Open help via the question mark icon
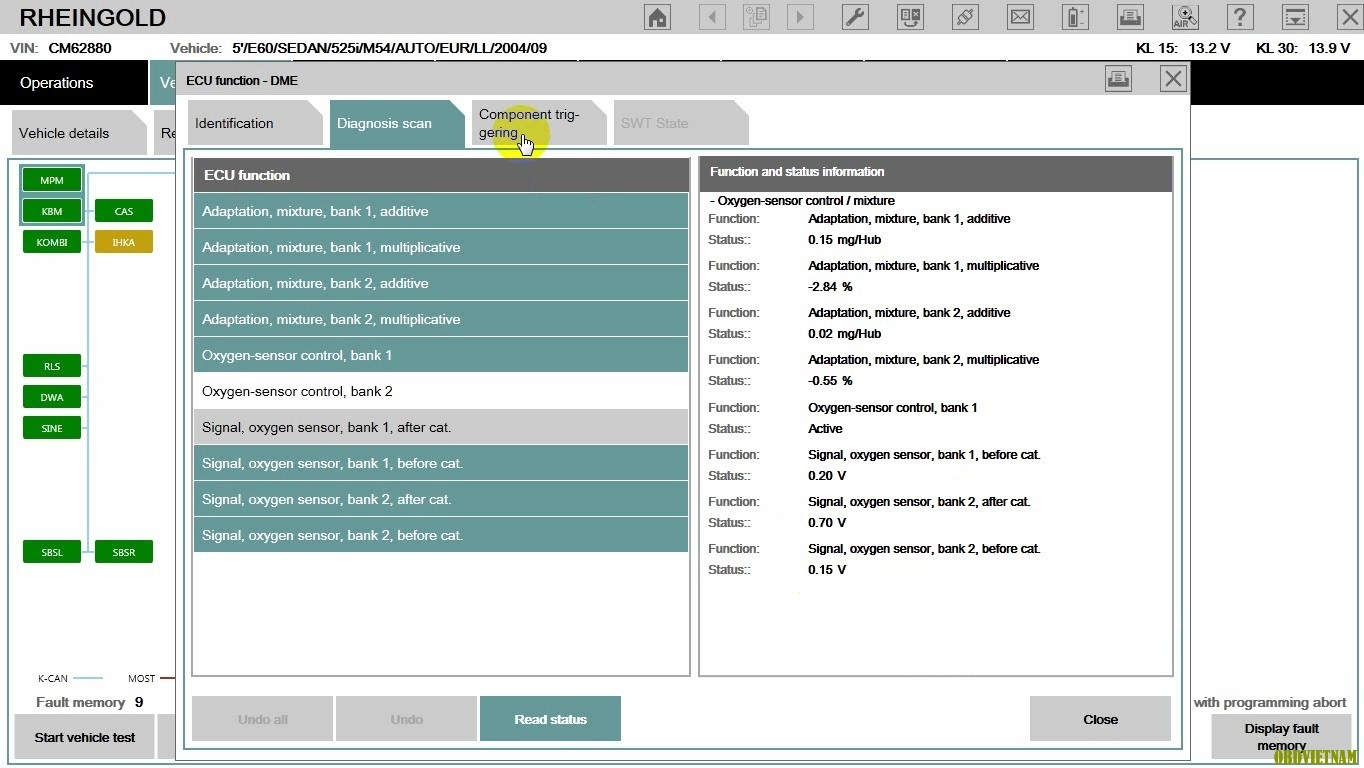 (1240, 17)
